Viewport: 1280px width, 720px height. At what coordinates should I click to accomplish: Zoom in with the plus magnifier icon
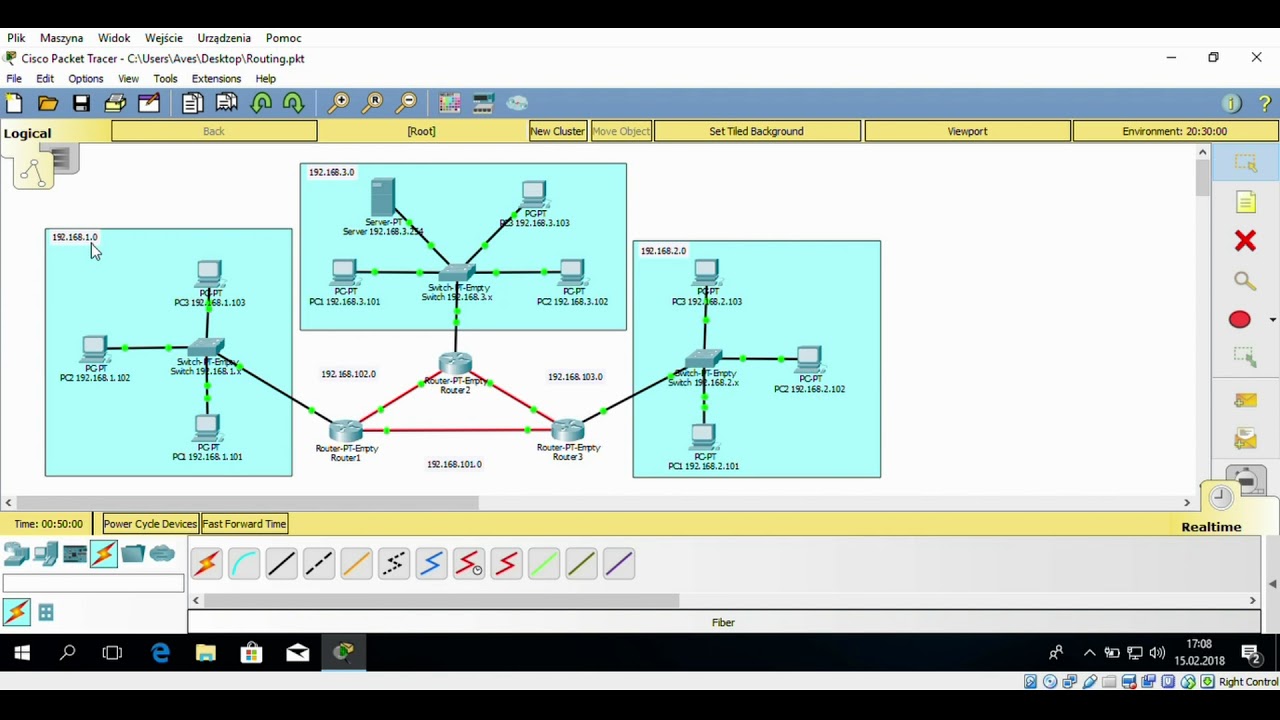coord(339,103)
